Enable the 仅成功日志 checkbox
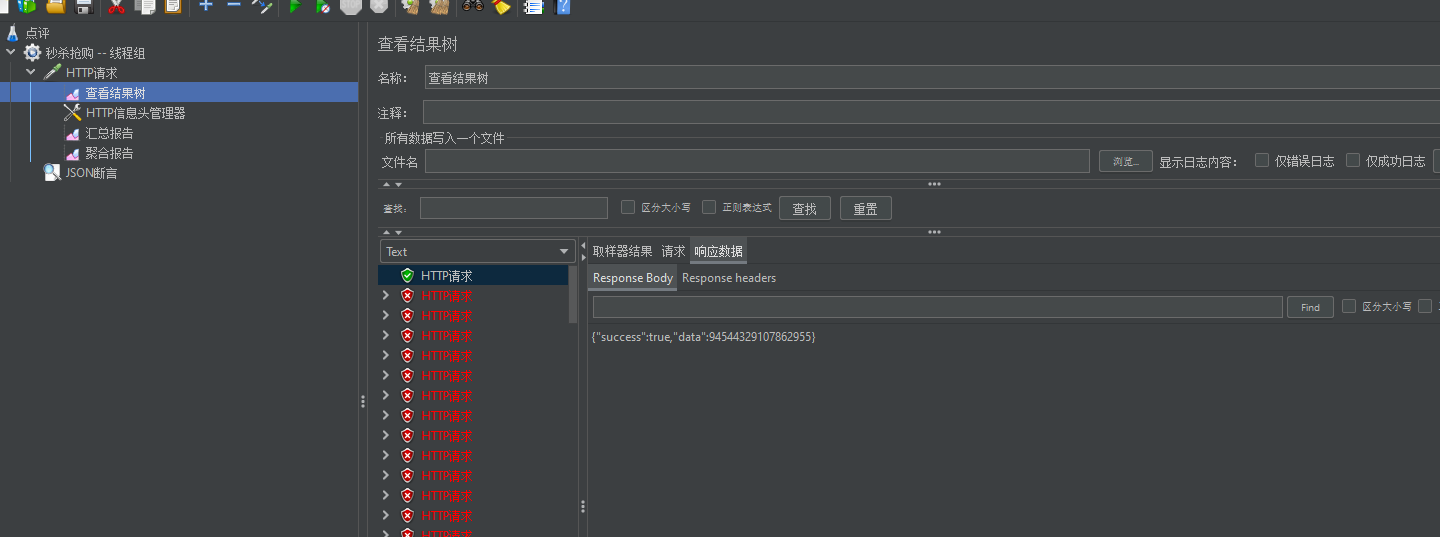This screenshot has width=1440, height=537. (1353, 160)
